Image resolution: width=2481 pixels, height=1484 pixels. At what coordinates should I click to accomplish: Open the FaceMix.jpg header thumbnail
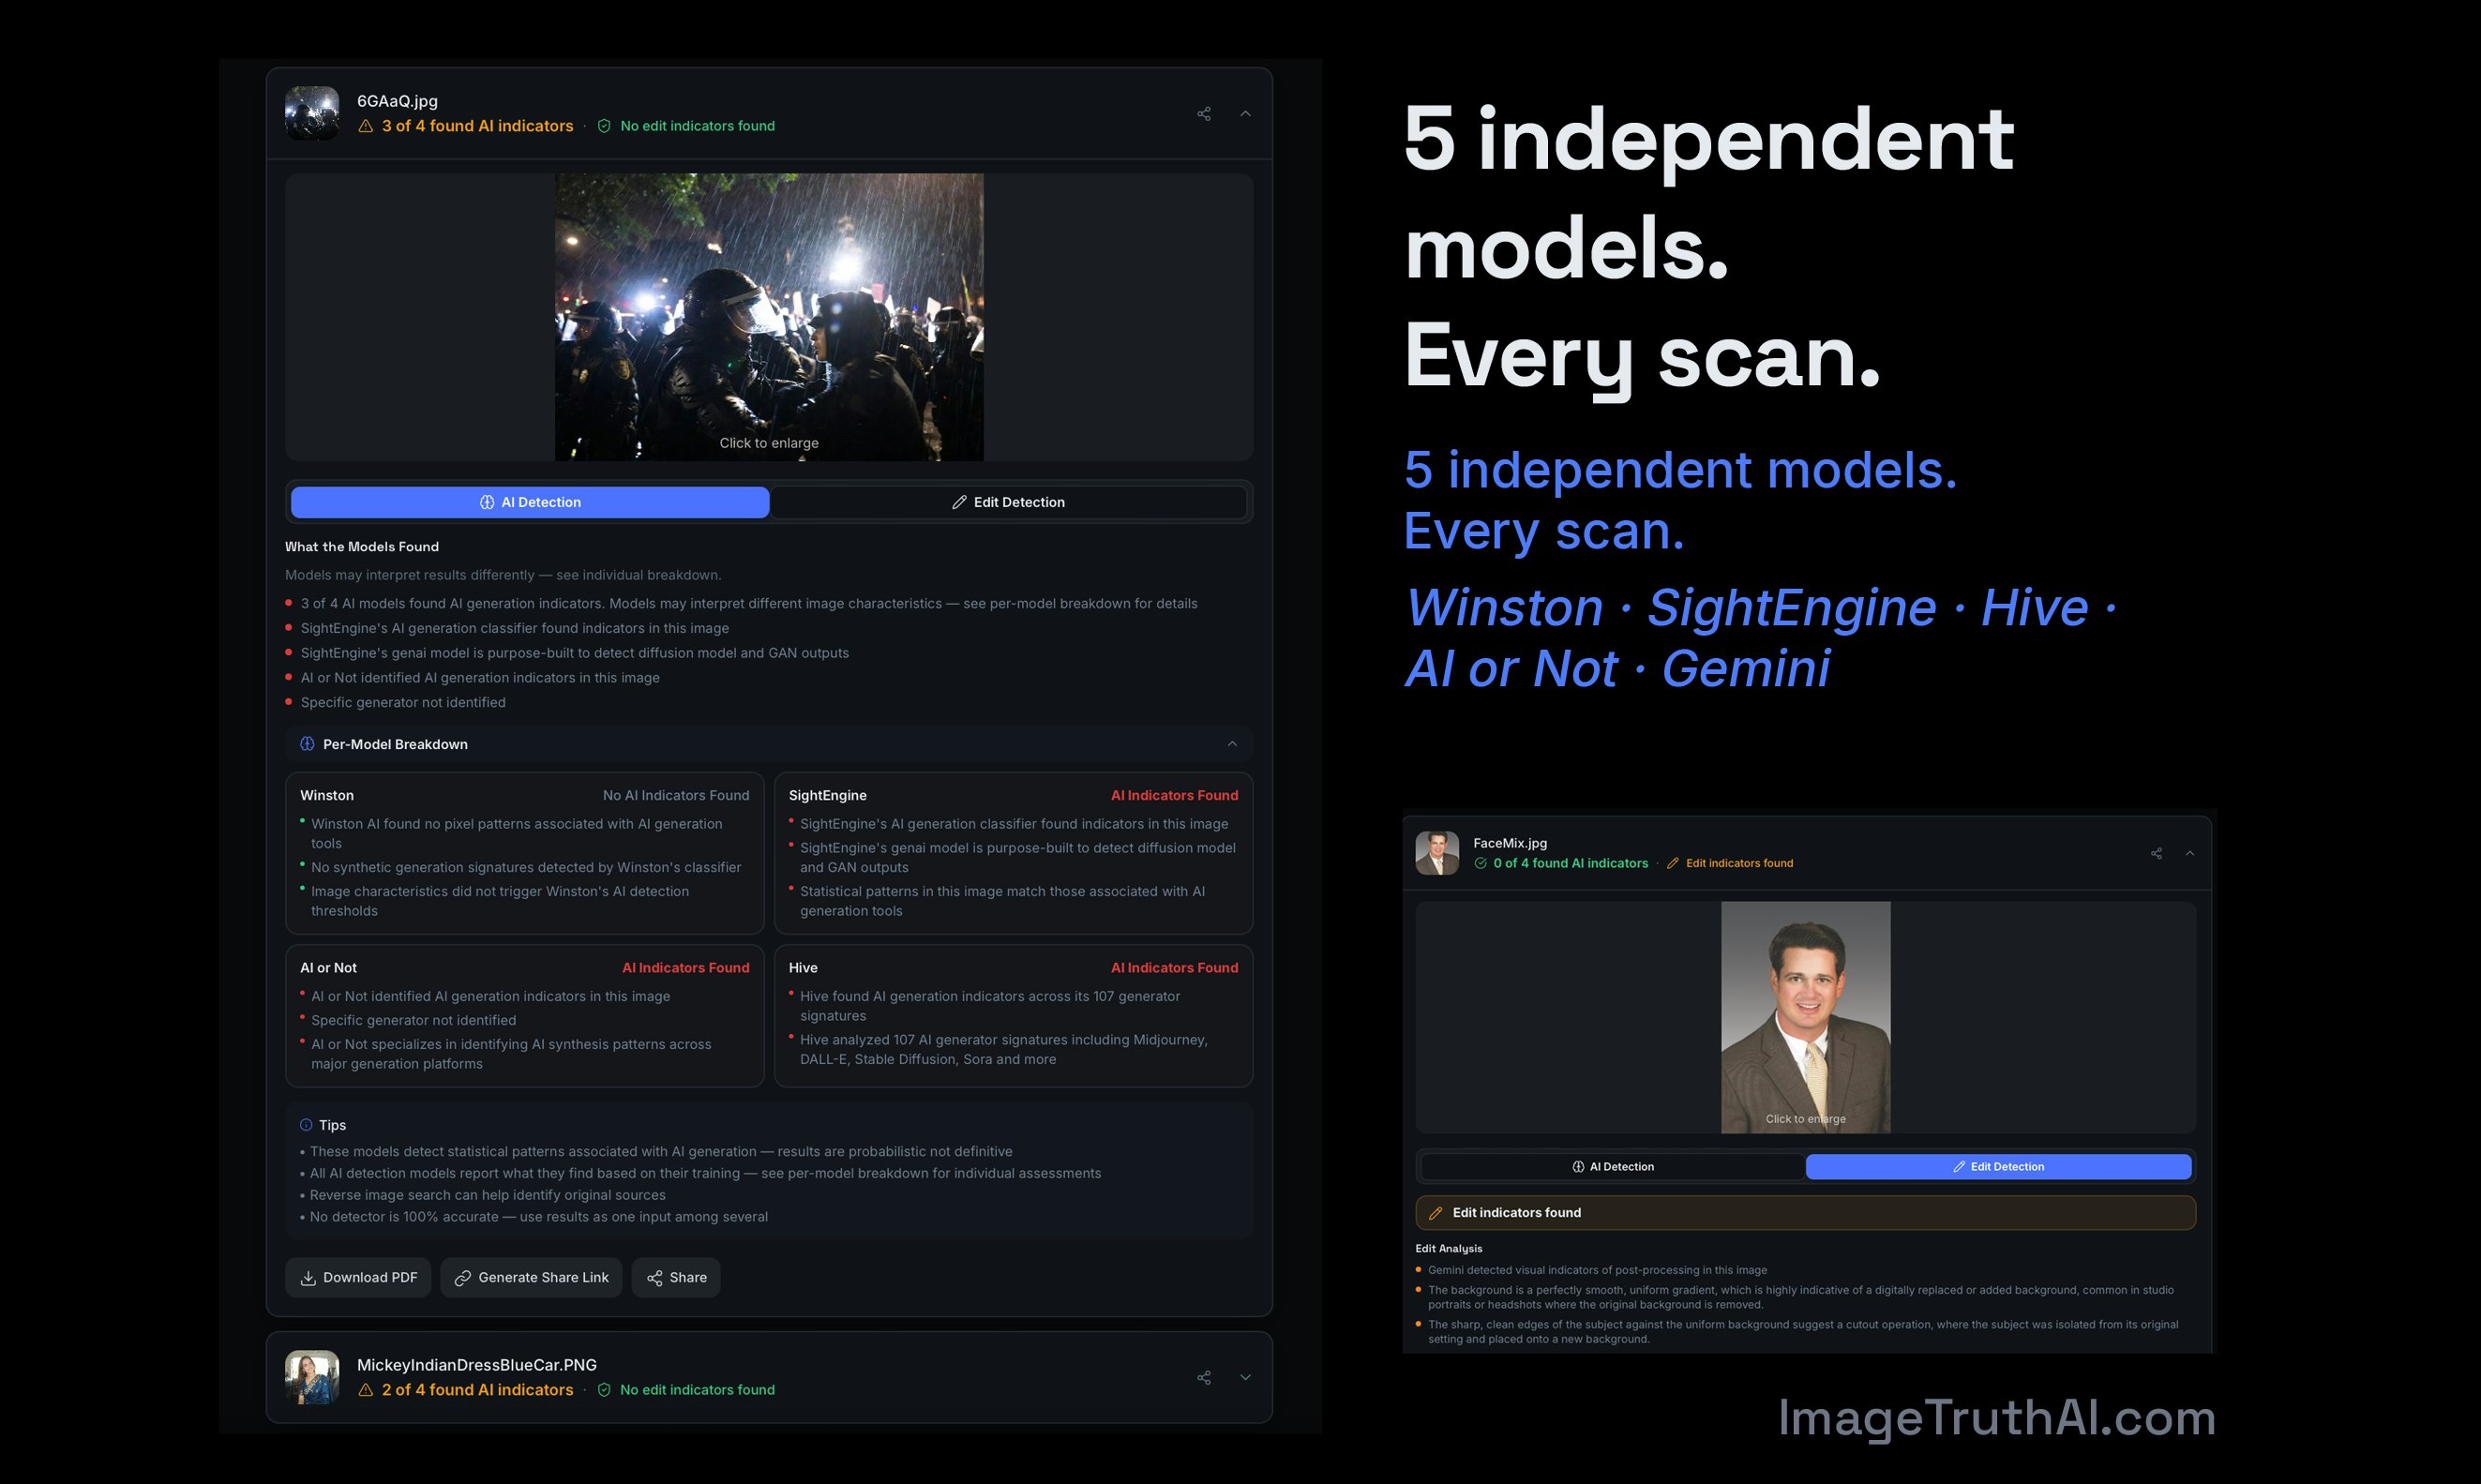coord(1437,853)
